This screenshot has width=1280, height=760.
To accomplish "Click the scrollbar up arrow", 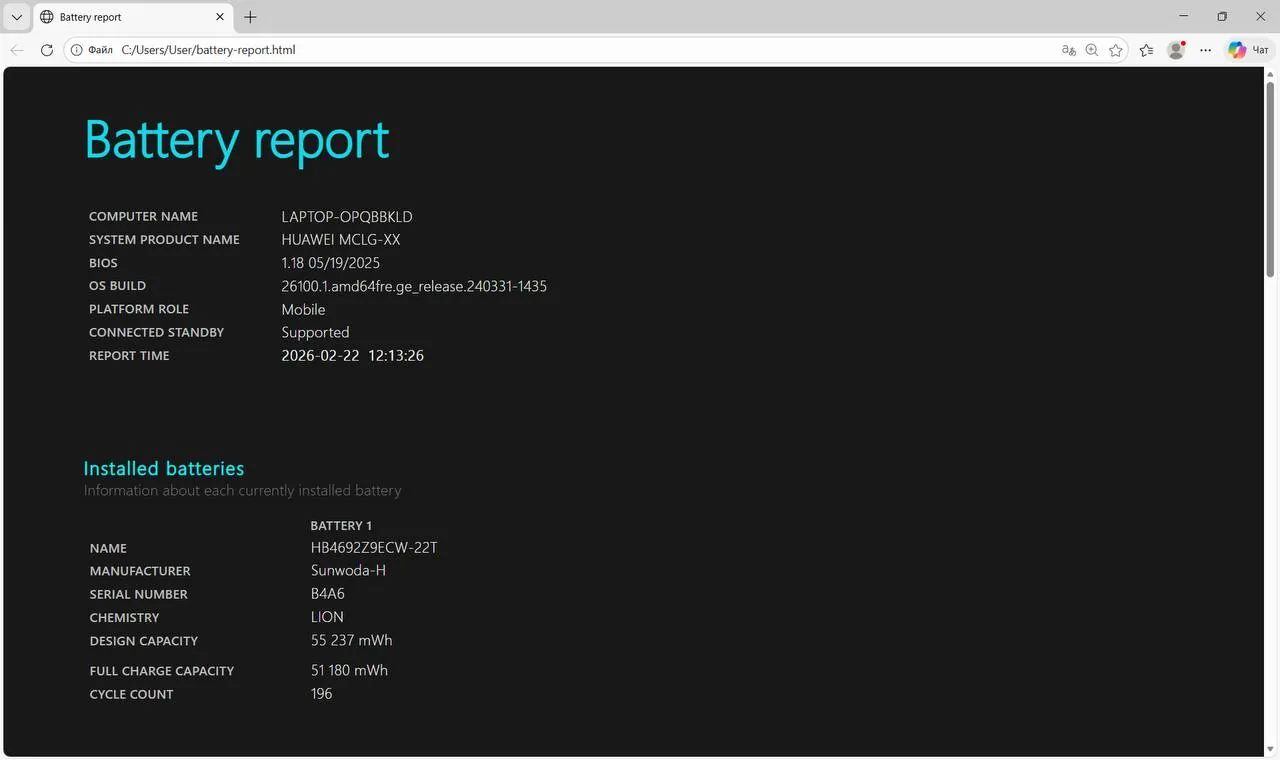I will click(1271, 73).
